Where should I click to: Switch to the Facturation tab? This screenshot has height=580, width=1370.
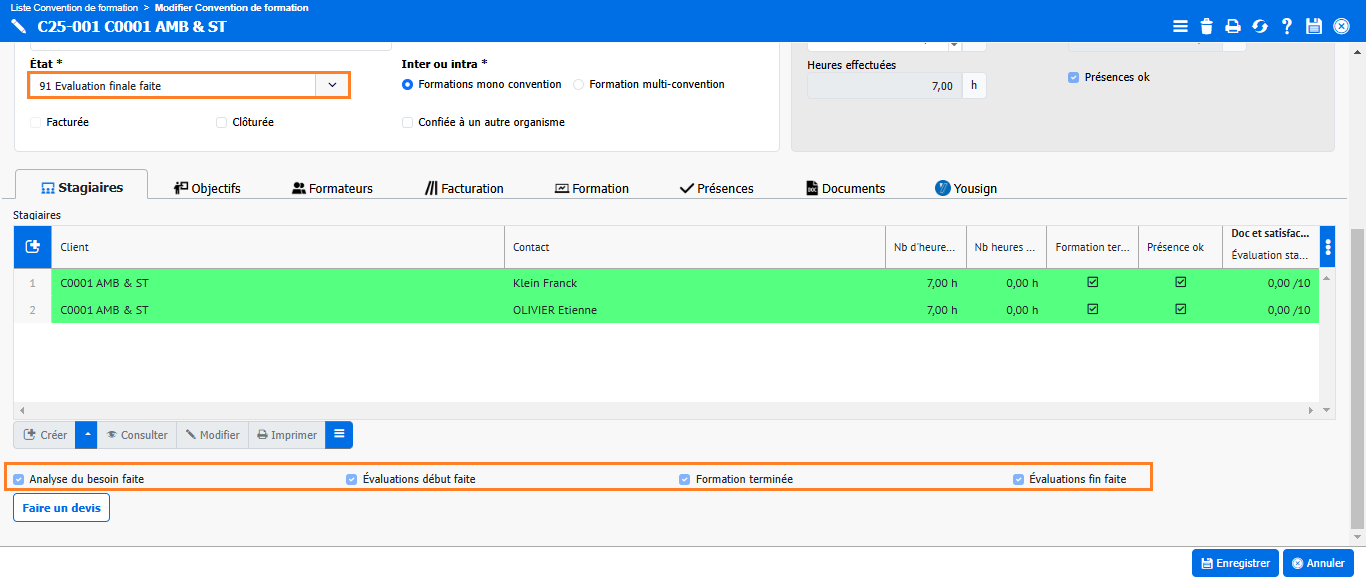(x=464, y=188)
